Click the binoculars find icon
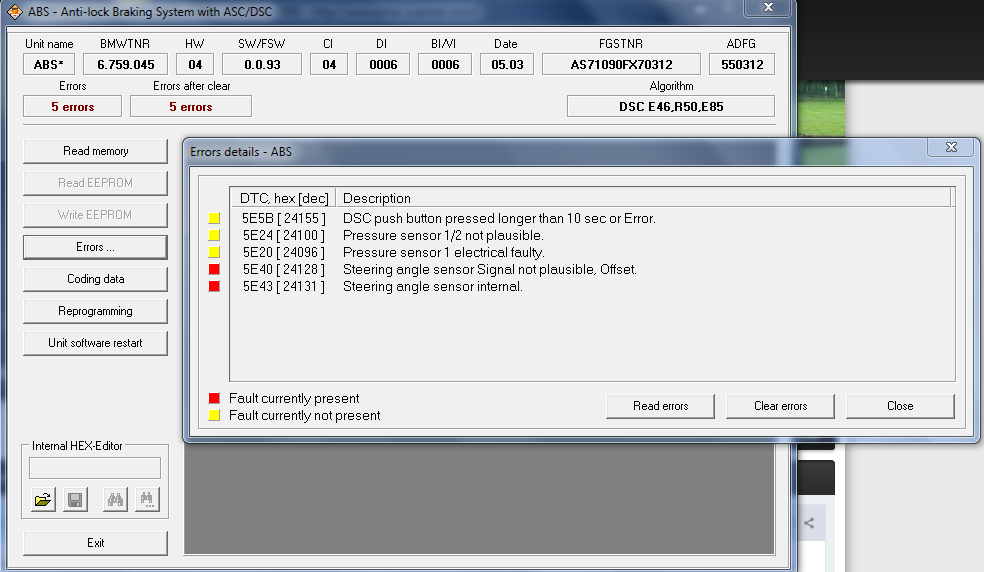The height and width of the screenshot is (572, 984). (115, 500)
